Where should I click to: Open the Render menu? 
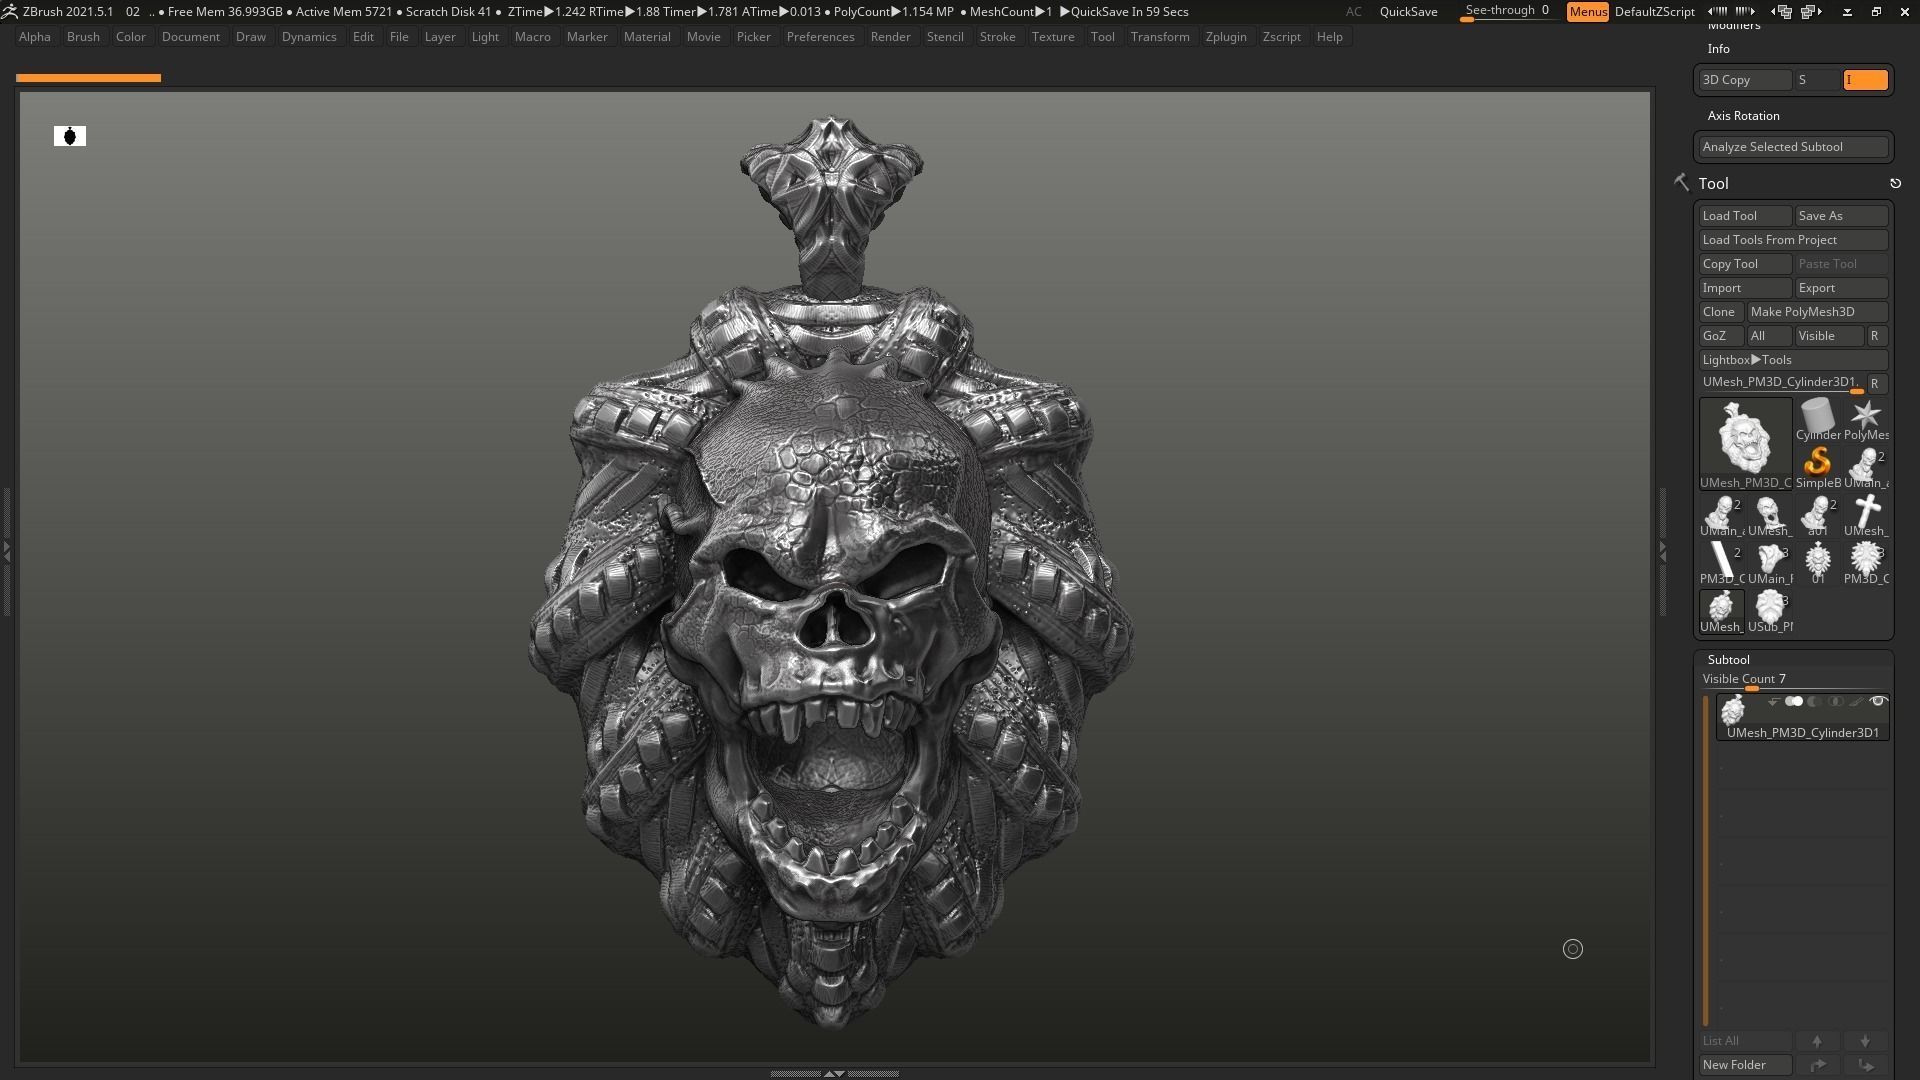pyautogui.click(x=890, y=37)
